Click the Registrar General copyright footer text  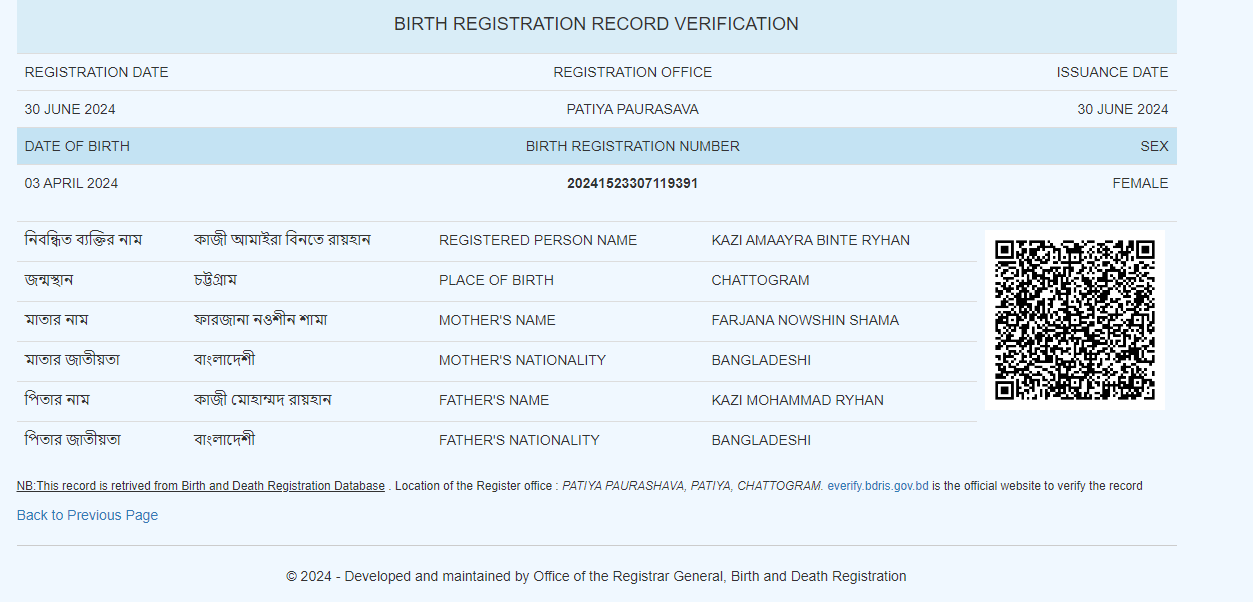[x=596, y=576]
